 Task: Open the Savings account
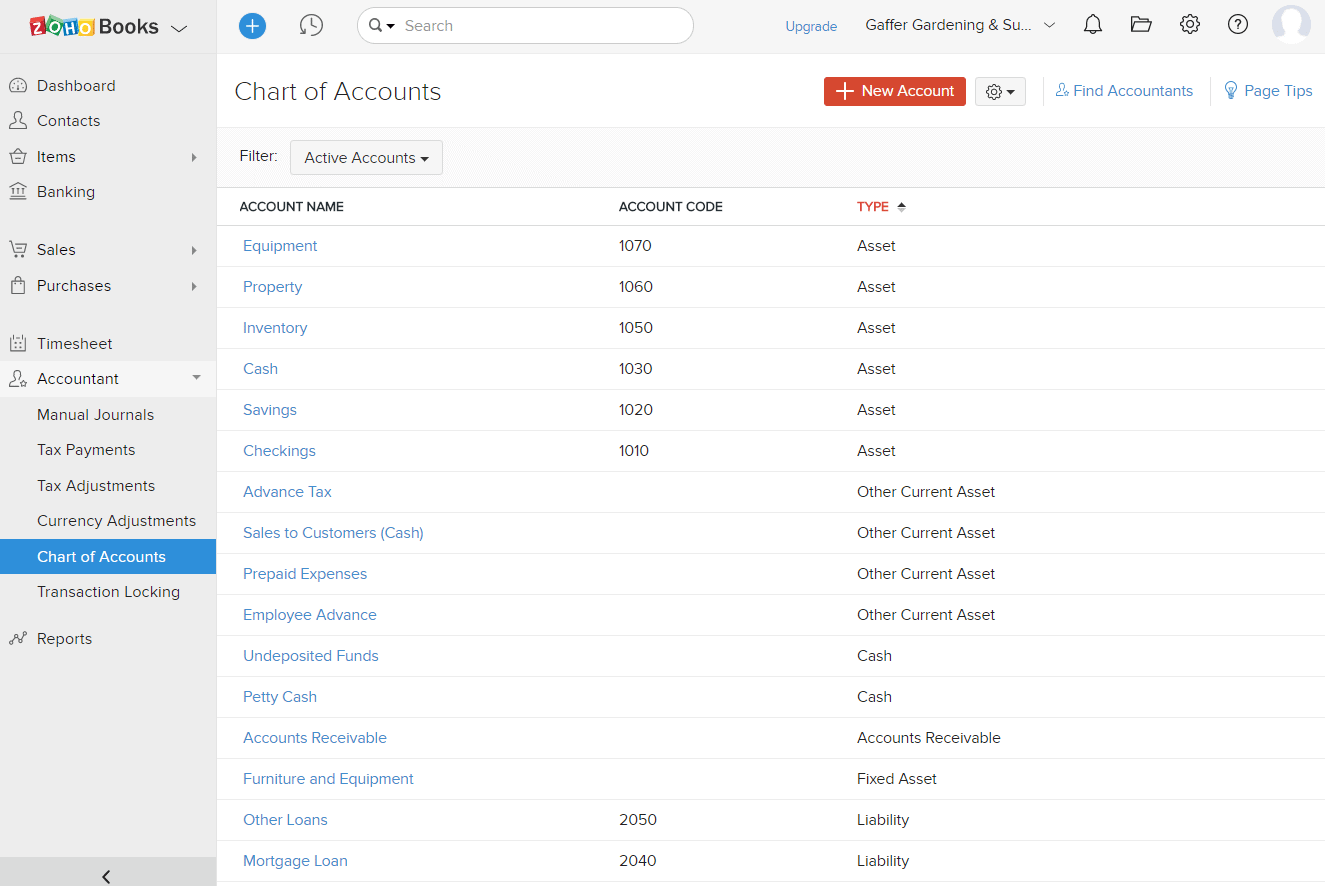coord(270,410)
